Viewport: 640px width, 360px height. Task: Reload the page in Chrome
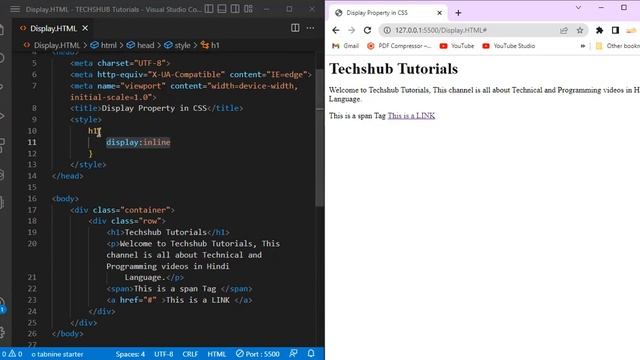point(367,30)
